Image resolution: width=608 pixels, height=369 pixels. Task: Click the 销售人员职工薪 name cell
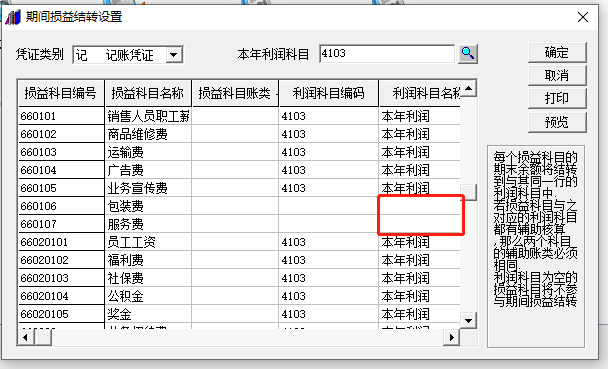148,116
